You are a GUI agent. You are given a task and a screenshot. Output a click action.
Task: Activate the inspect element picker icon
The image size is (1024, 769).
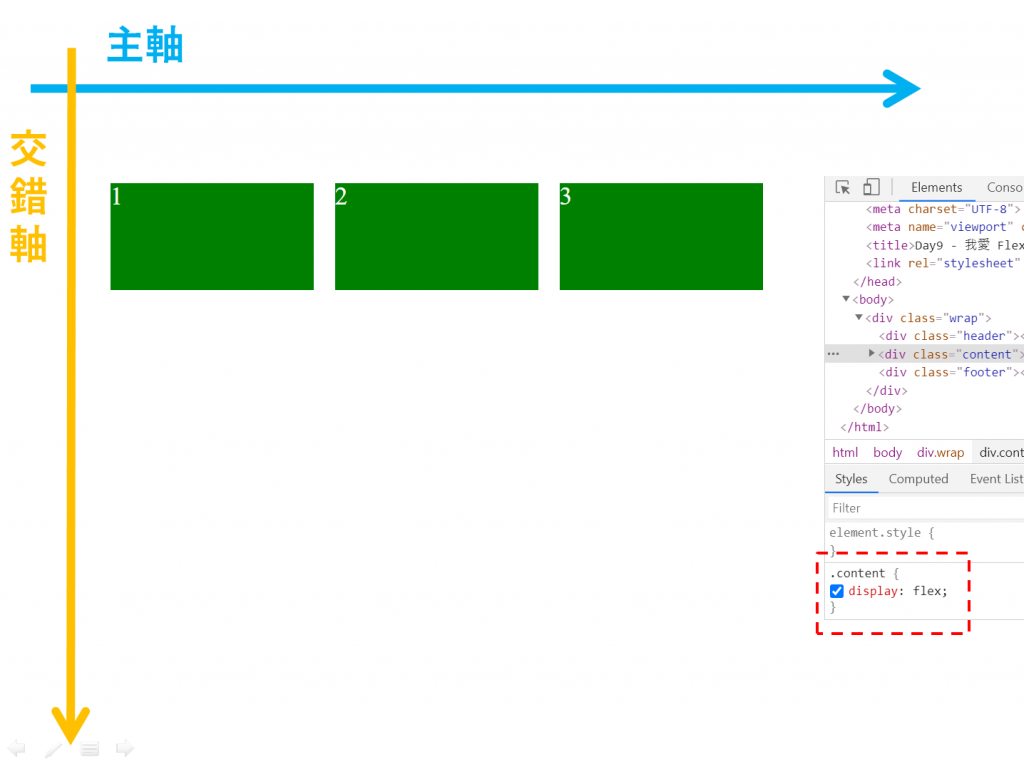[842, 187]
